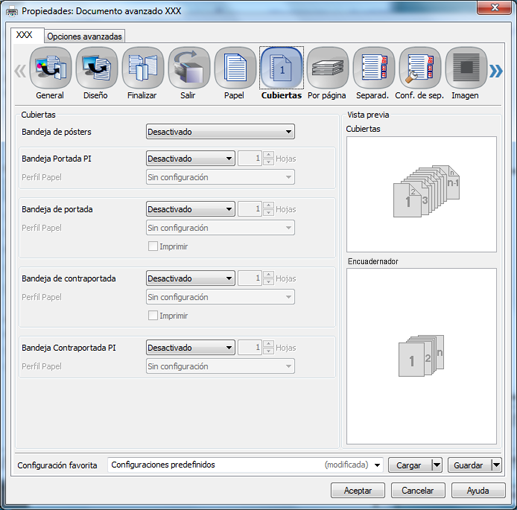Image resolution: width=517 pixels, height=510 pixels.
Task: Click the Salir printer output icon
Action: [x=189, y=68]
